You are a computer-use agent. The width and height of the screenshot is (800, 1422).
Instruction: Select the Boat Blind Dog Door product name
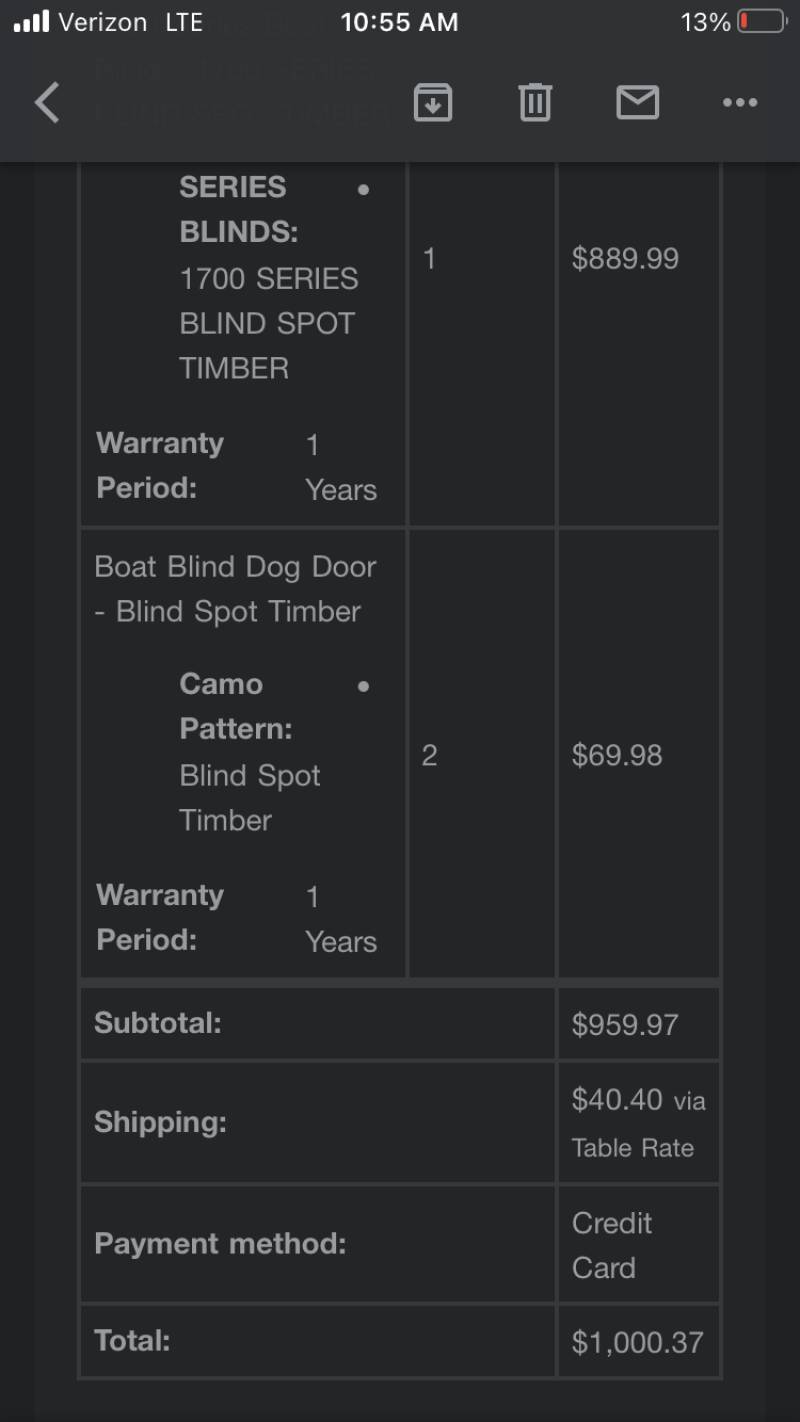click(236, 589)
